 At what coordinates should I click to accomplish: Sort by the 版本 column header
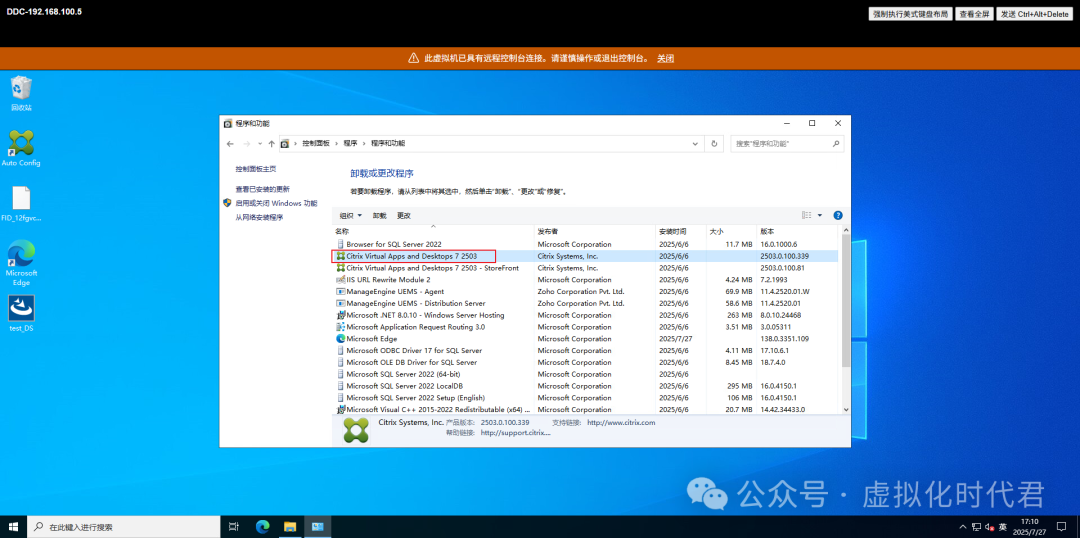click(798, 231)
